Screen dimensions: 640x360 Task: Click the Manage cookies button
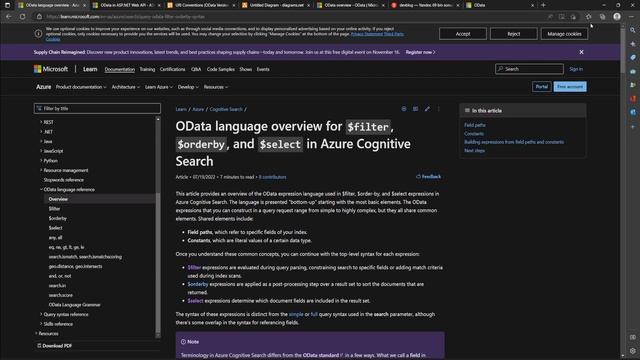click(x=564, y=34)
